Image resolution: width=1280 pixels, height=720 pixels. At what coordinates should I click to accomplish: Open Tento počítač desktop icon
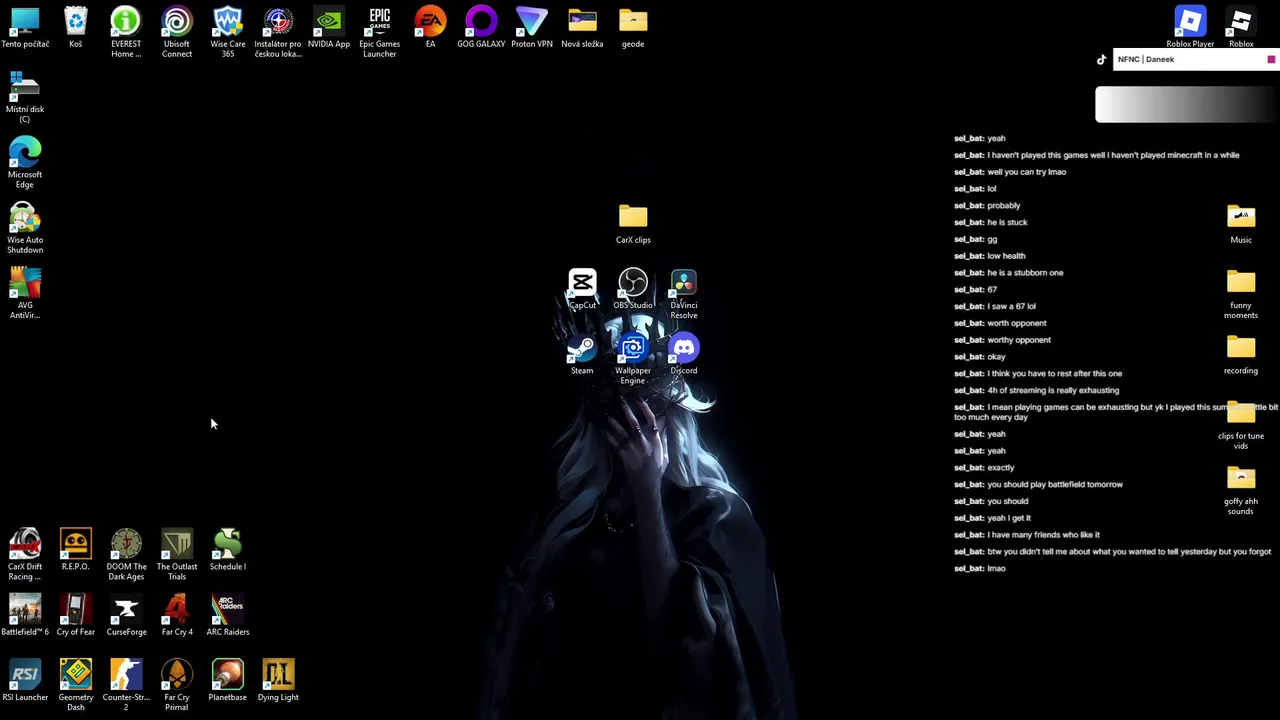tap(25, 28)
